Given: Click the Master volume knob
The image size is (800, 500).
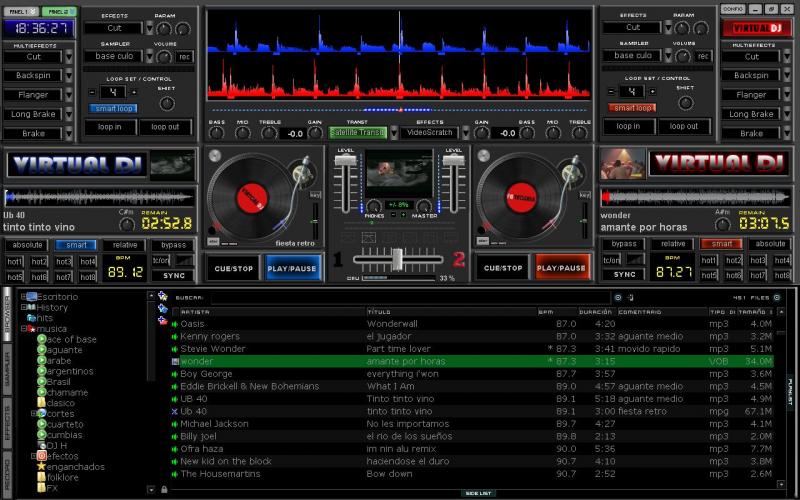Looking at the screenshot, I should point(424,206).
